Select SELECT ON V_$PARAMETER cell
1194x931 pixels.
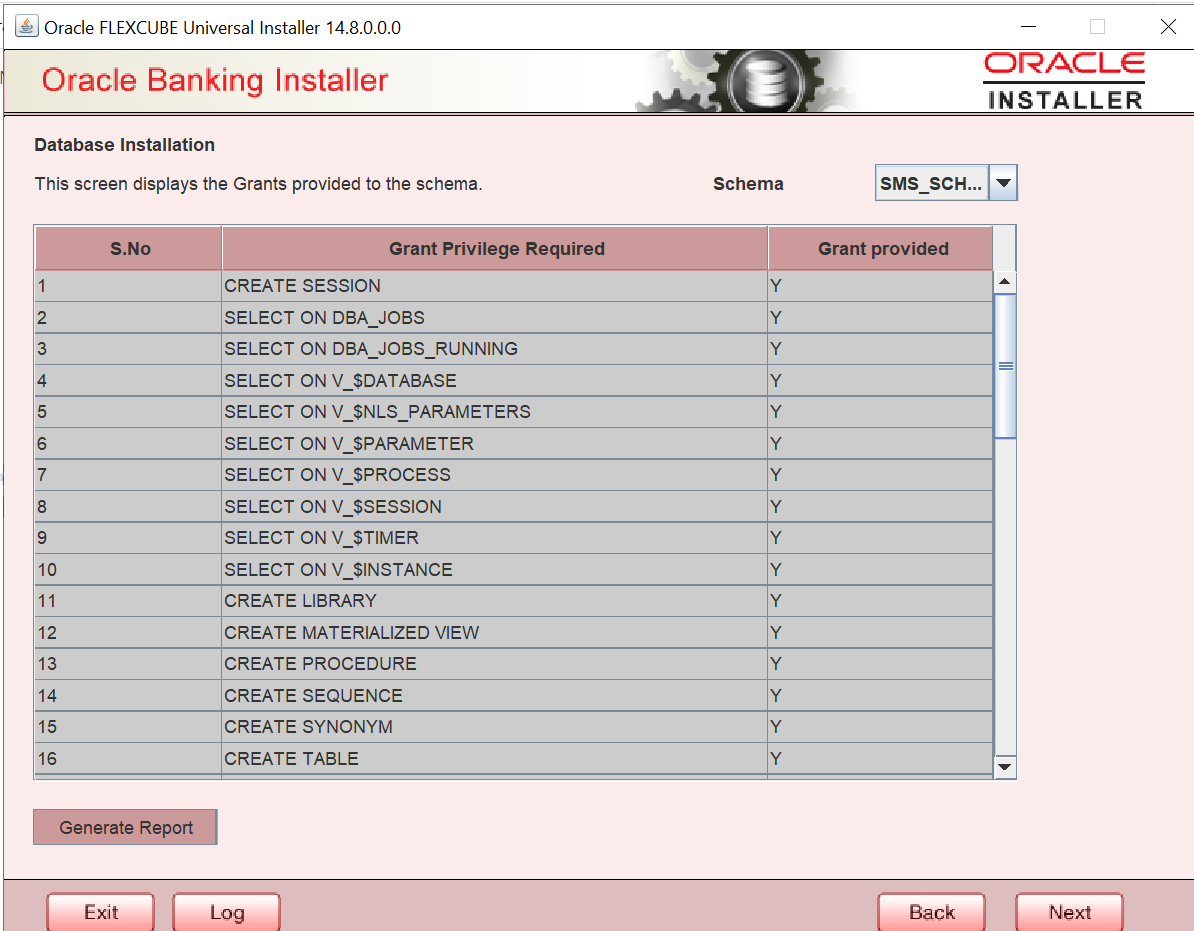tap(495, 443)
